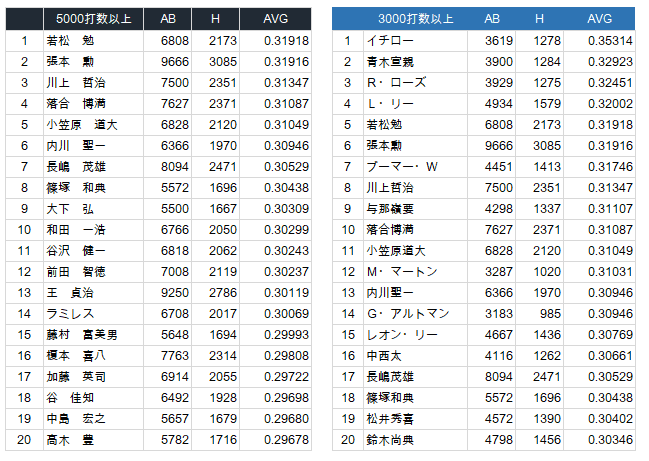Click the name ラミレス

click(x=70, y=314)
